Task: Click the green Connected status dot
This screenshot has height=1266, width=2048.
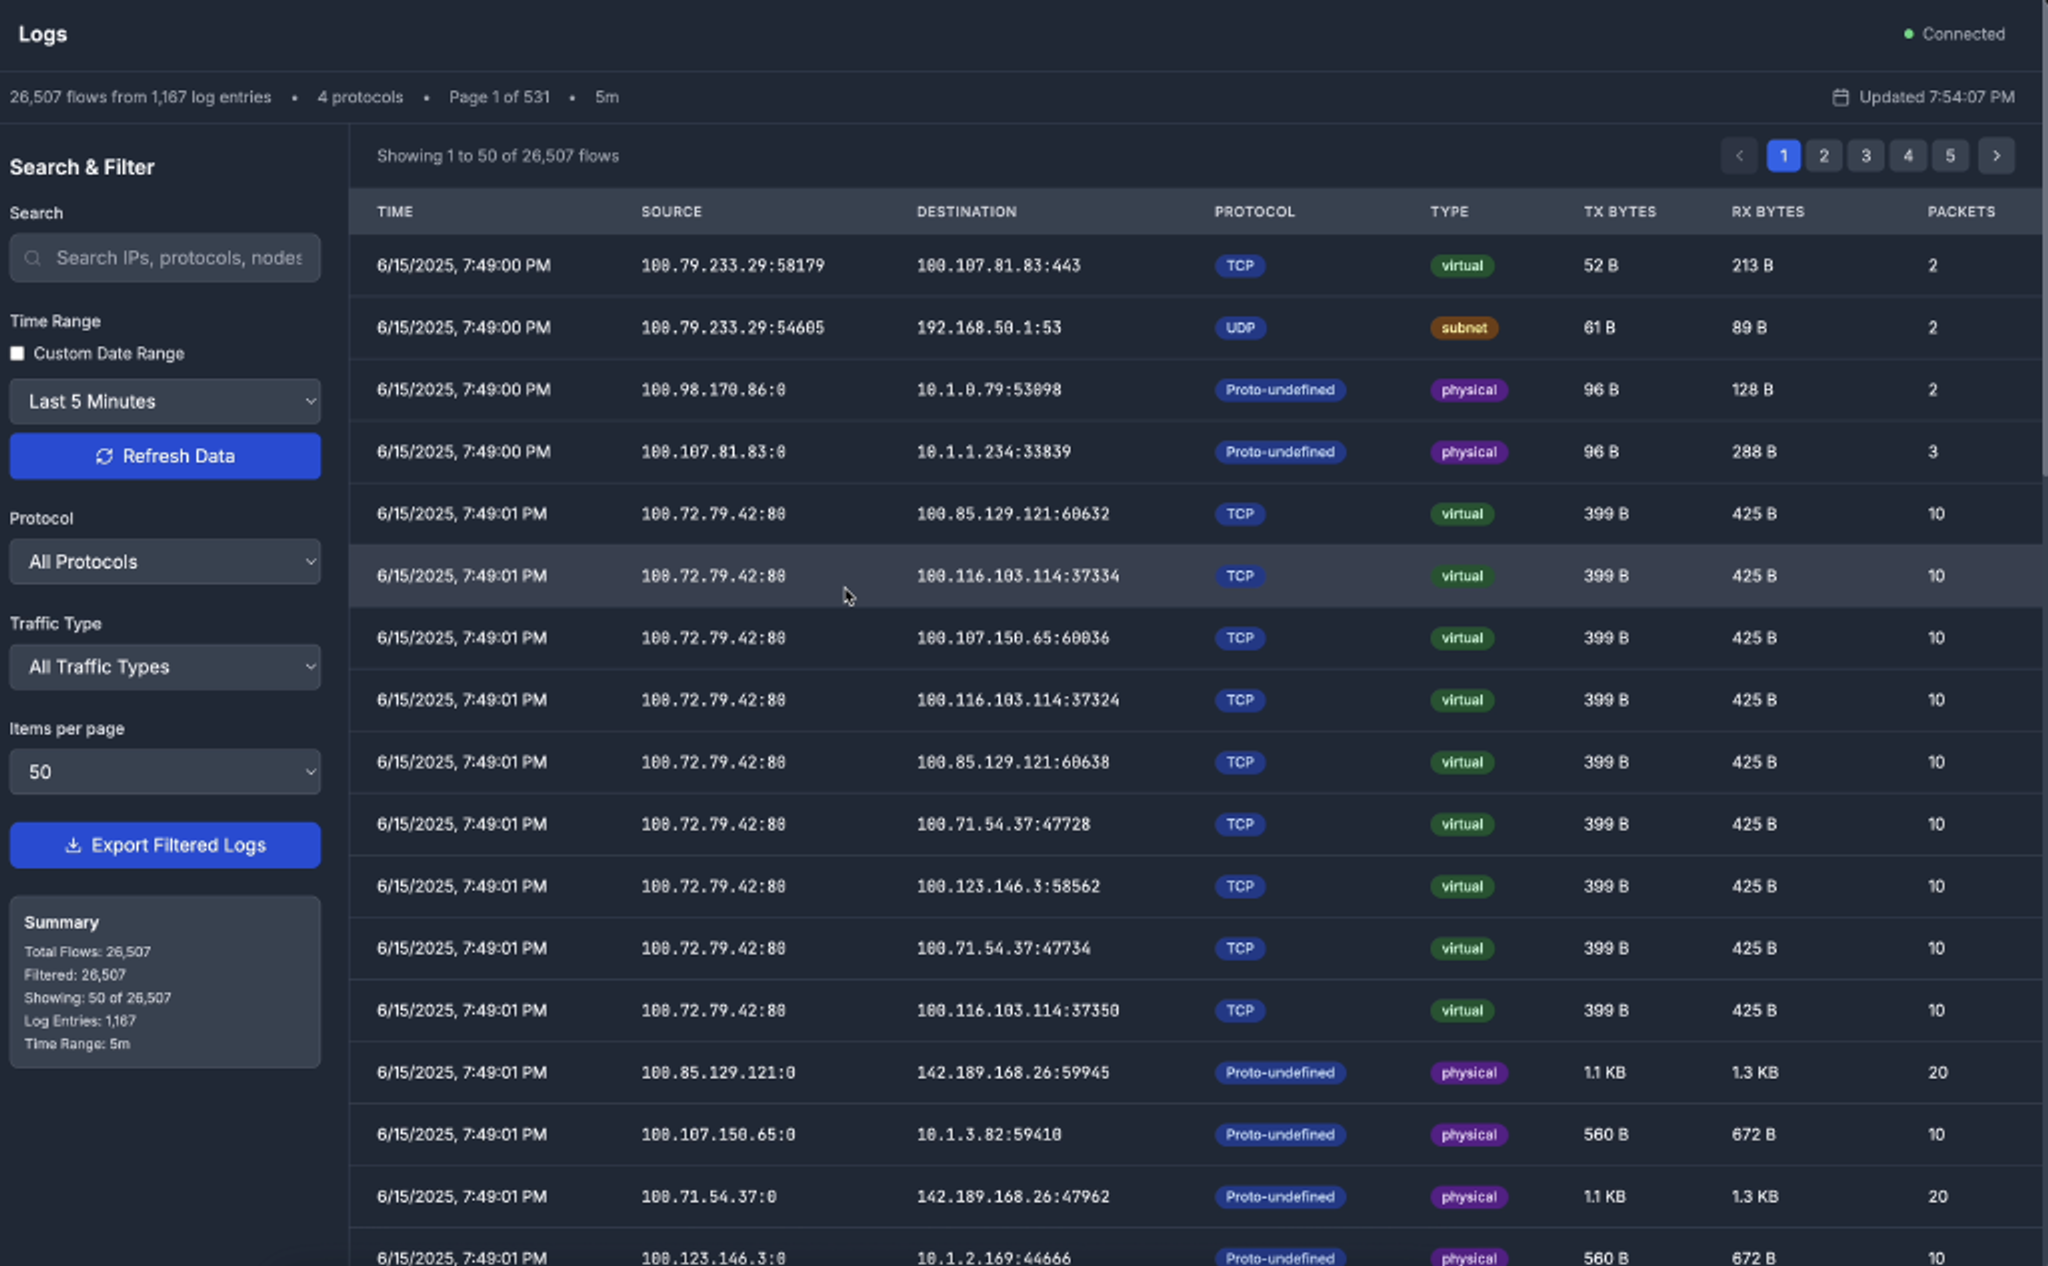Action: pos(1908,34)
